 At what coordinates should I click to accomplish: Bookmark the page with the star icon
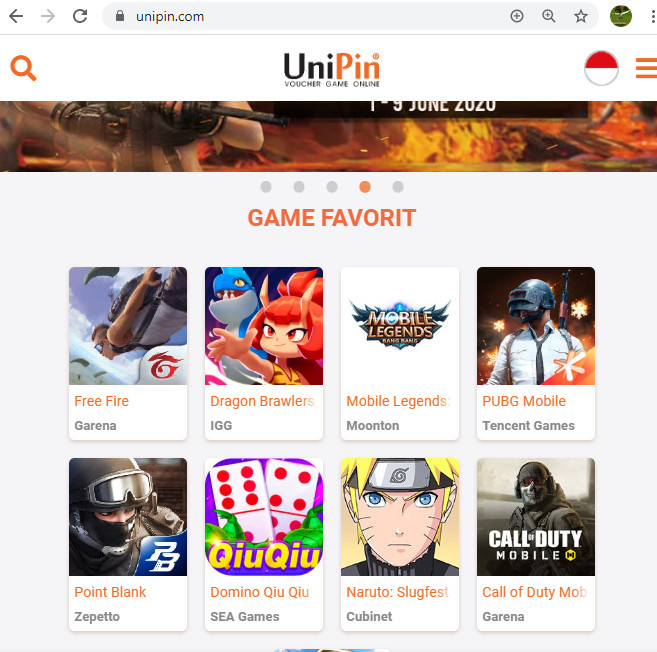coord(581,16)
